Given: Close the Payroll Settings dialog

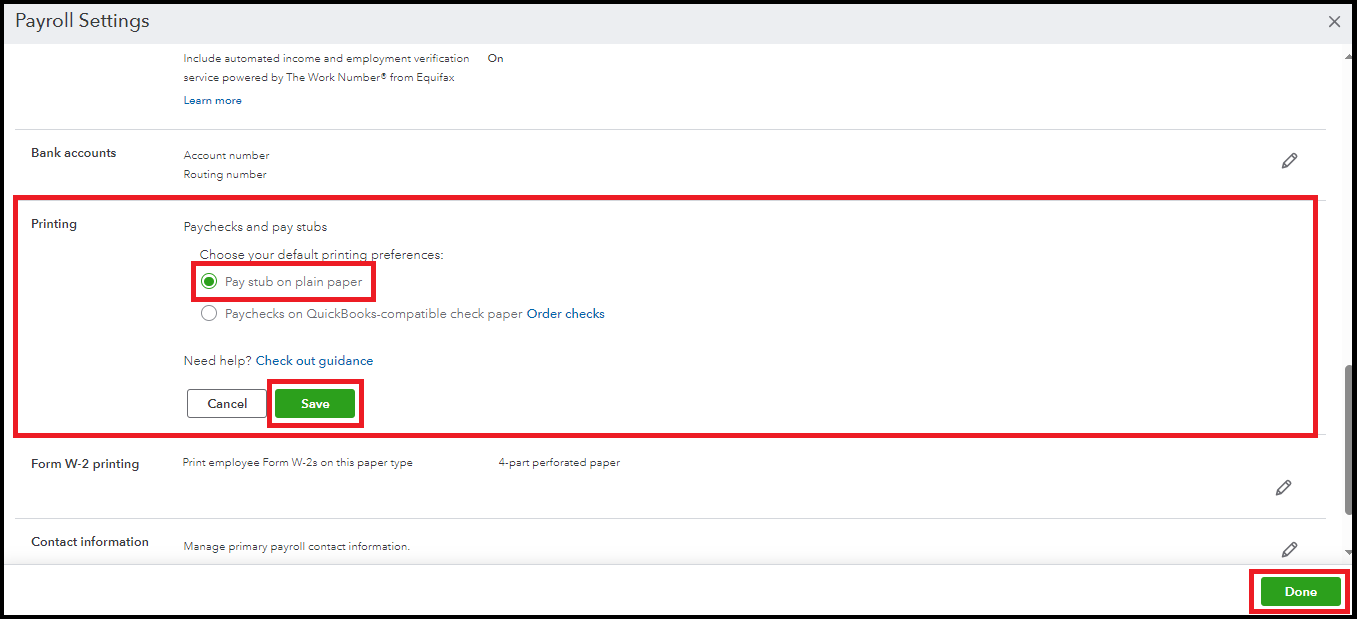Looking at the screenshot, I should pos(1334,21).
